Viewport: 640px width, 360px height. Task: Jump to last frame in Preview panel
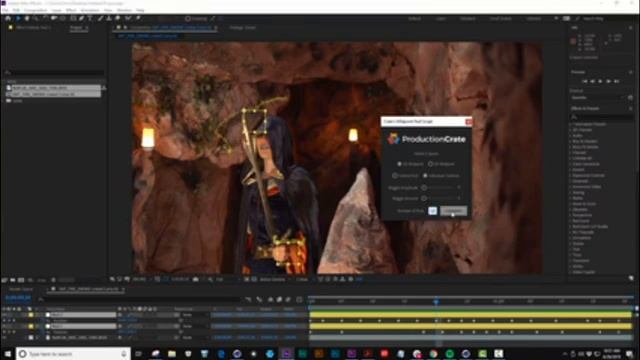tap(617, 81)
